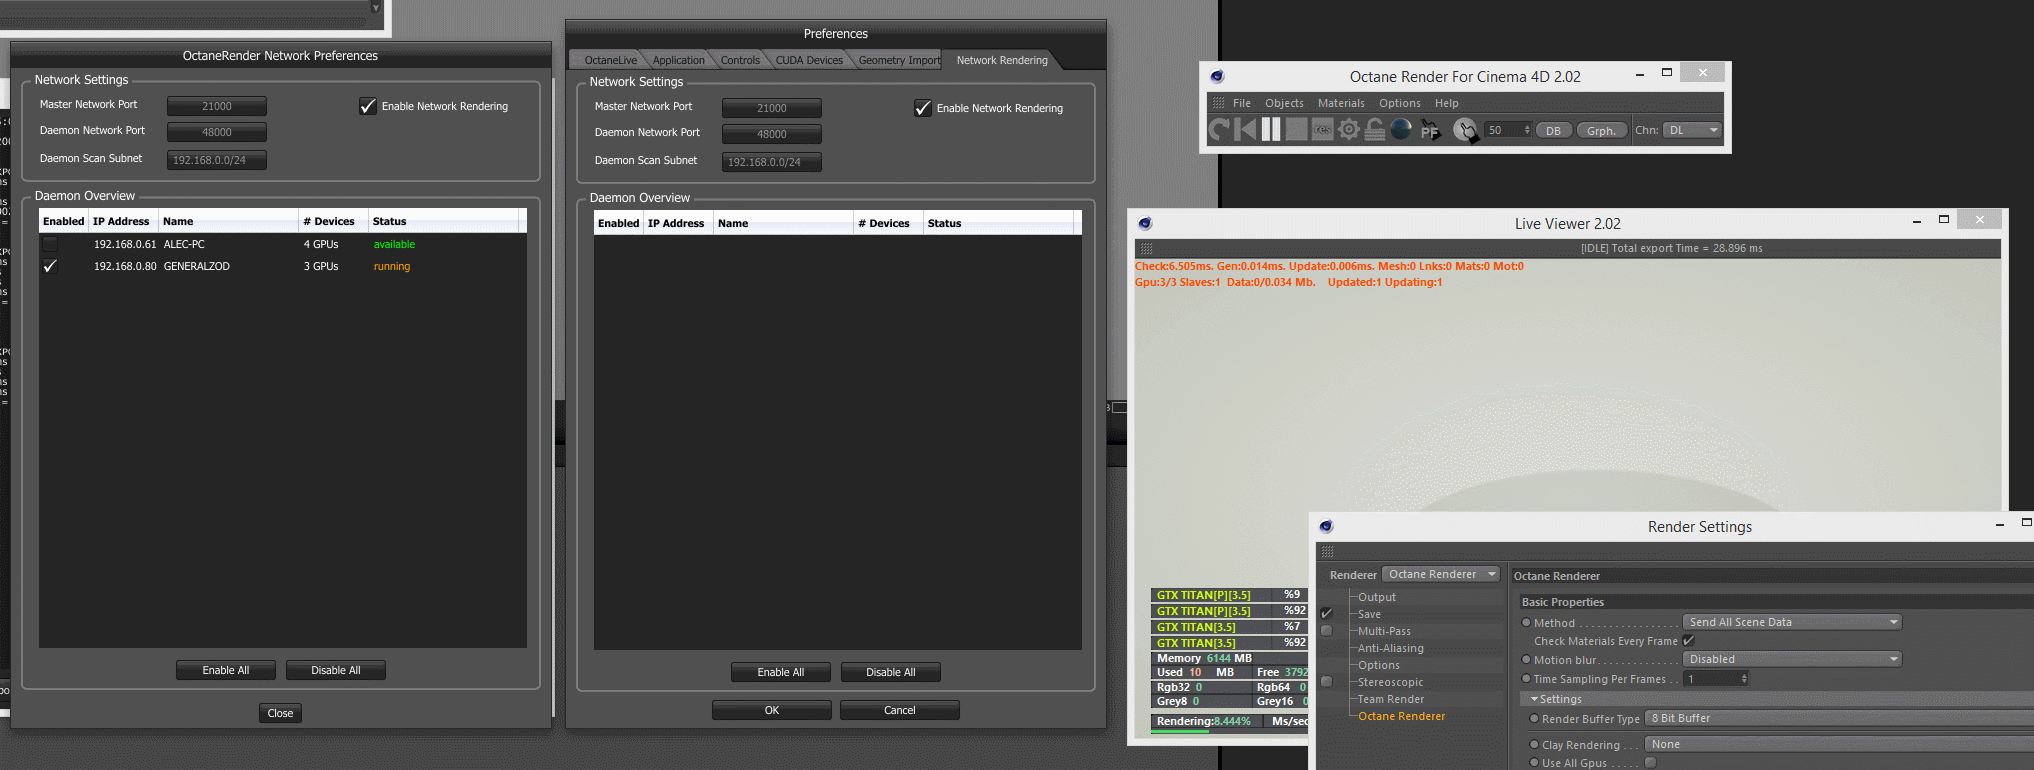Click the Render Settings grip handle icon

click(x=1327, y=552)
